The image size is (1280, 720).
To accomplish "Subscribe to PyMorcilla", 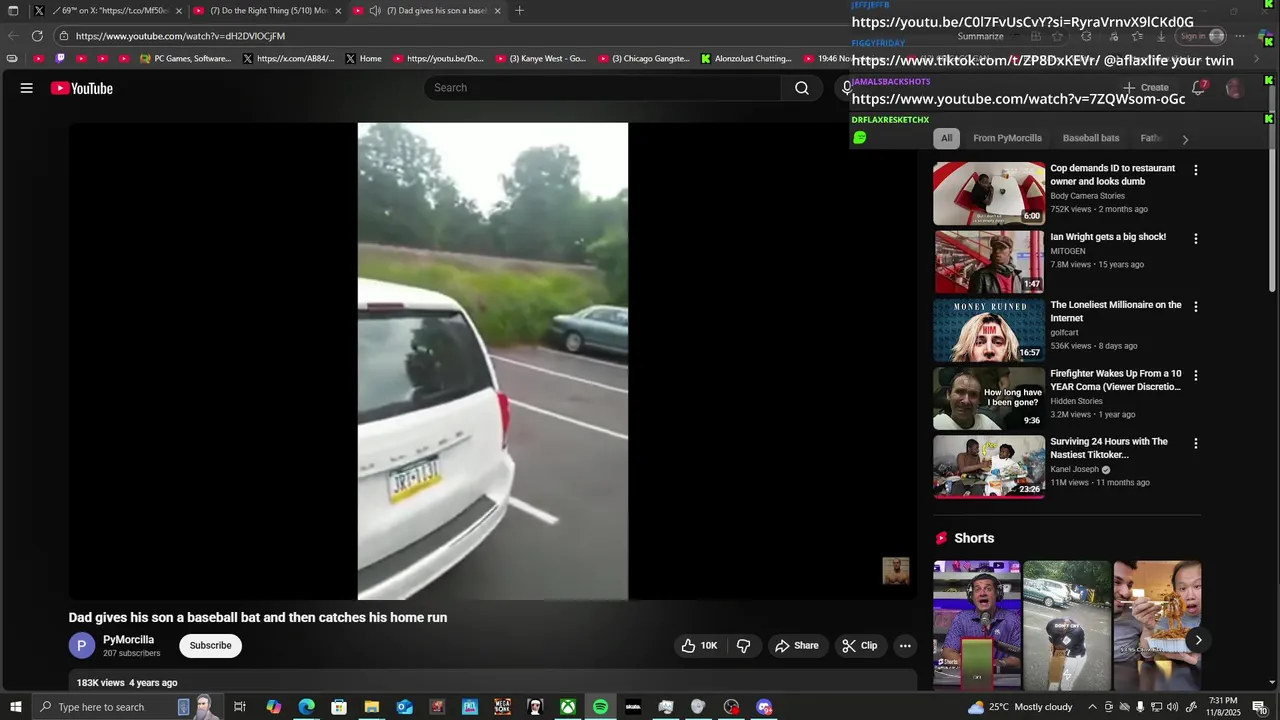I will point(210,646).
